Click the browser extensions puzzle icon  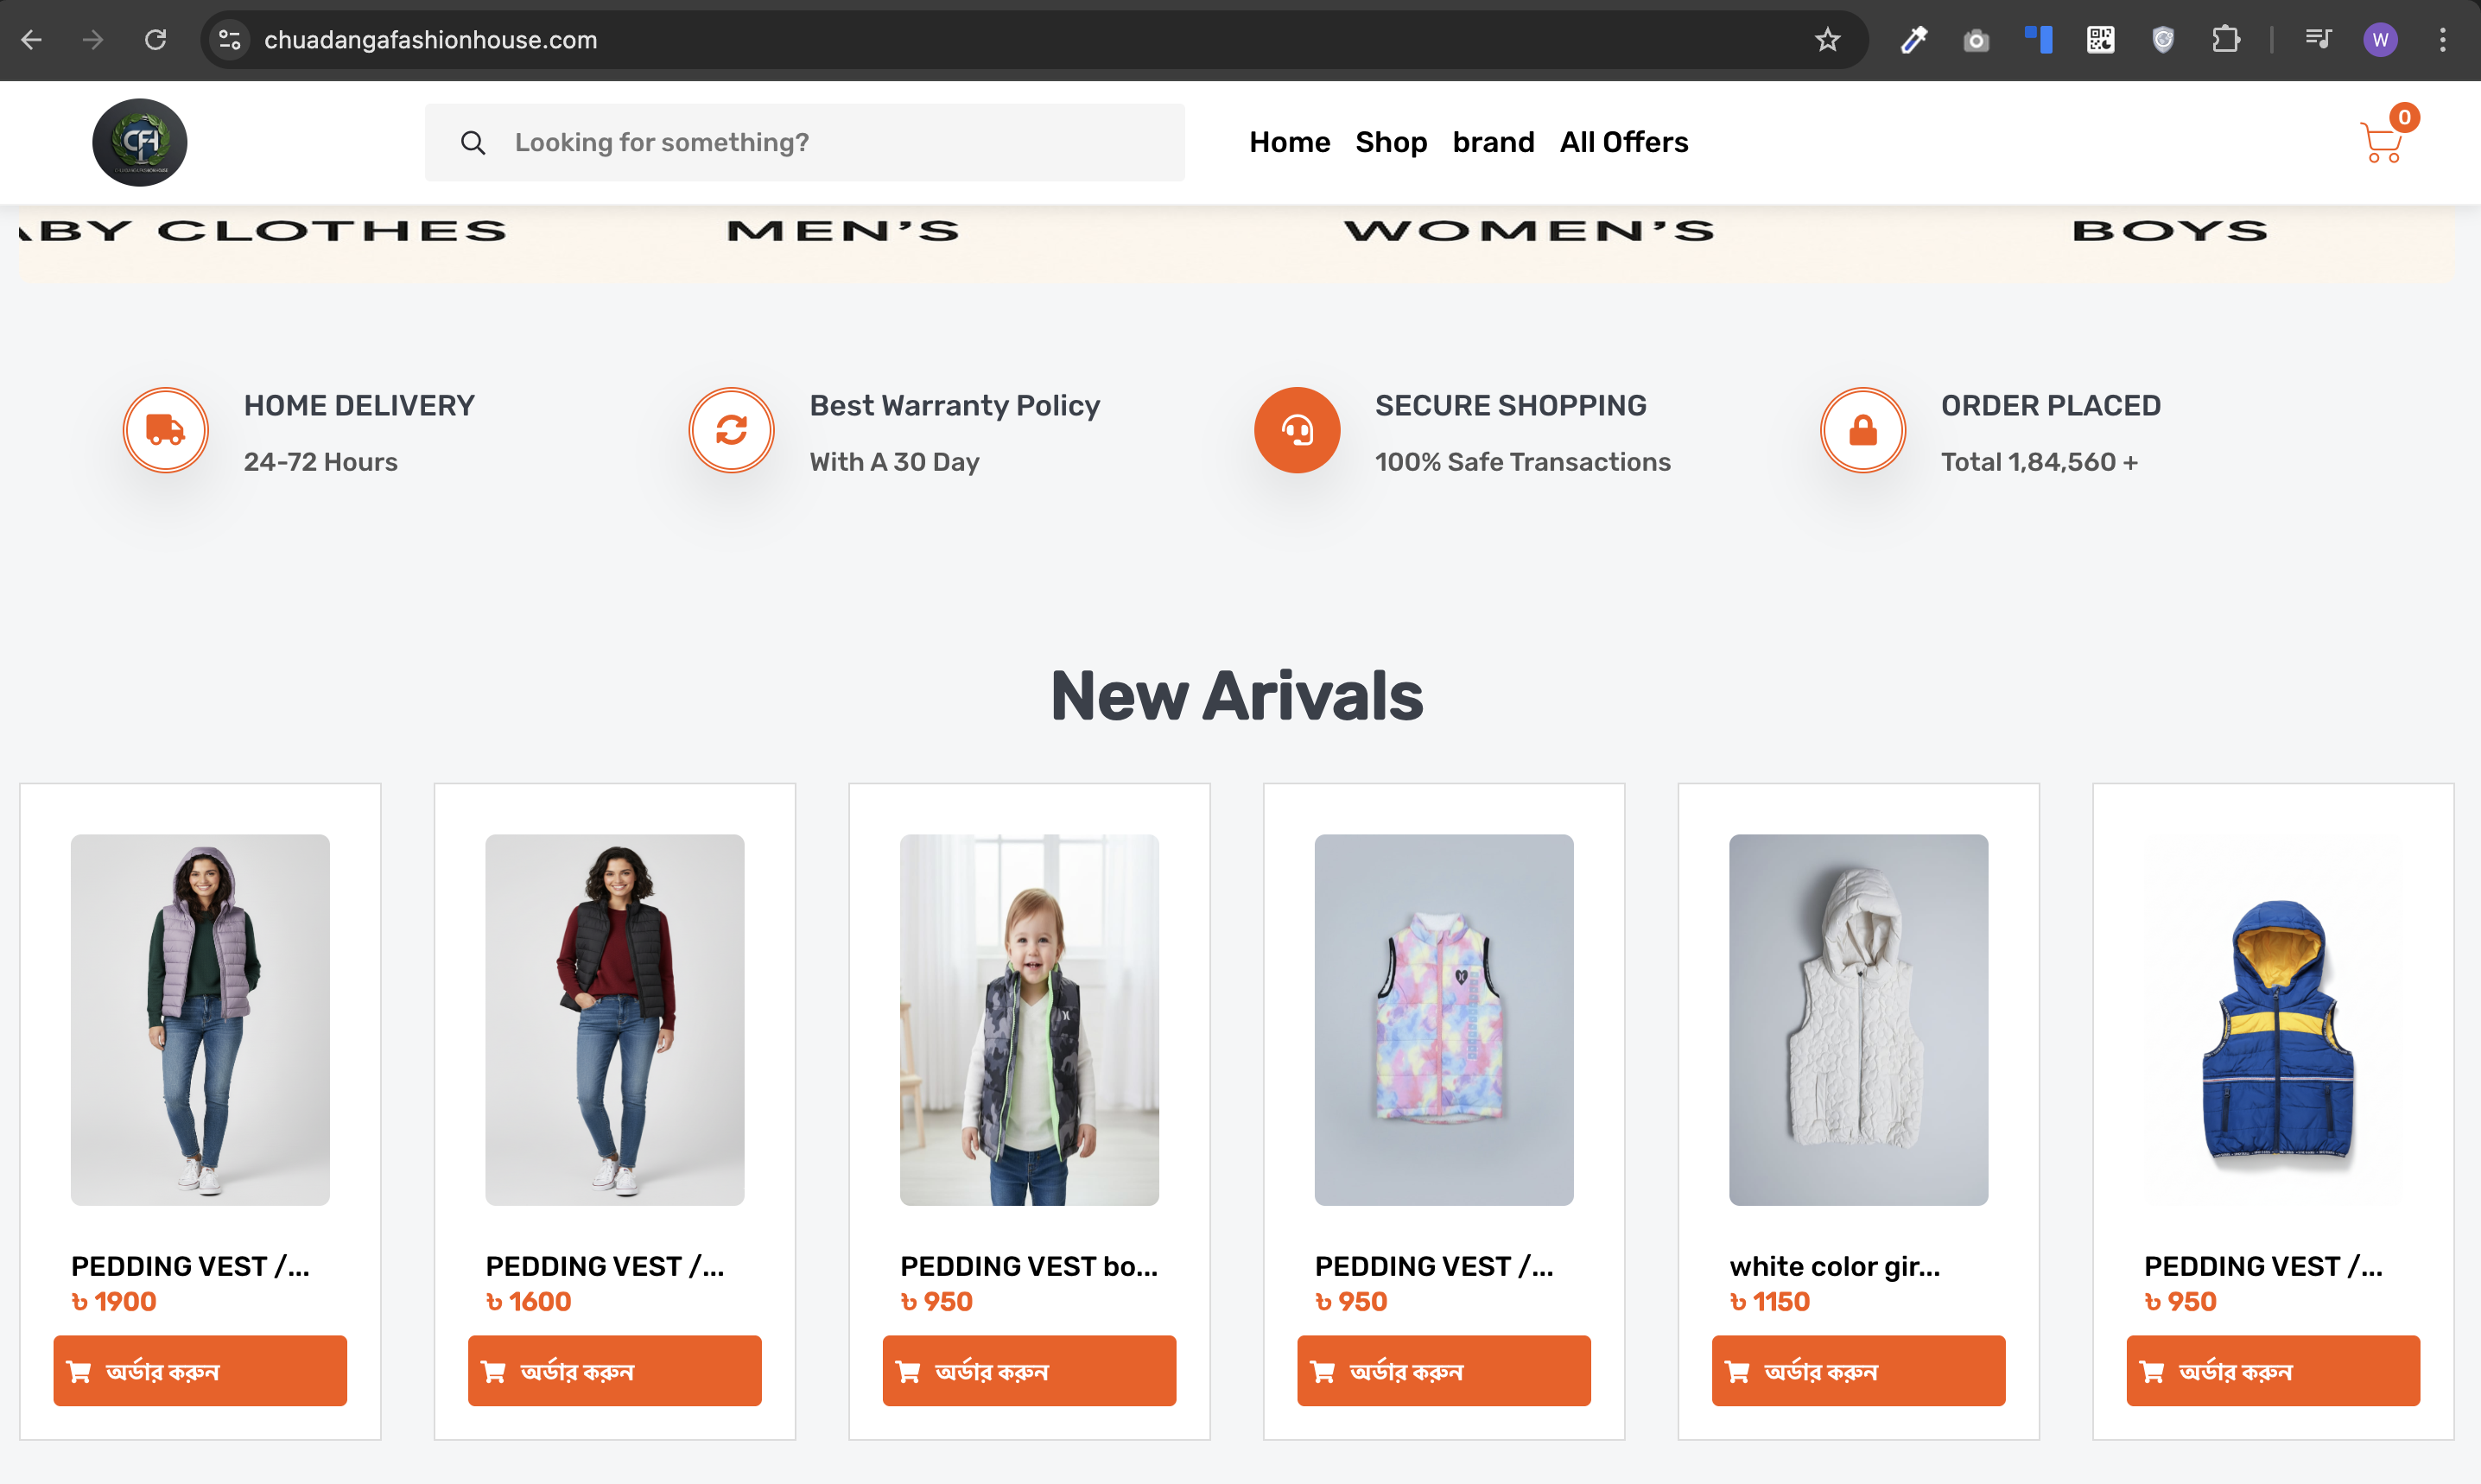[2225, 39]
